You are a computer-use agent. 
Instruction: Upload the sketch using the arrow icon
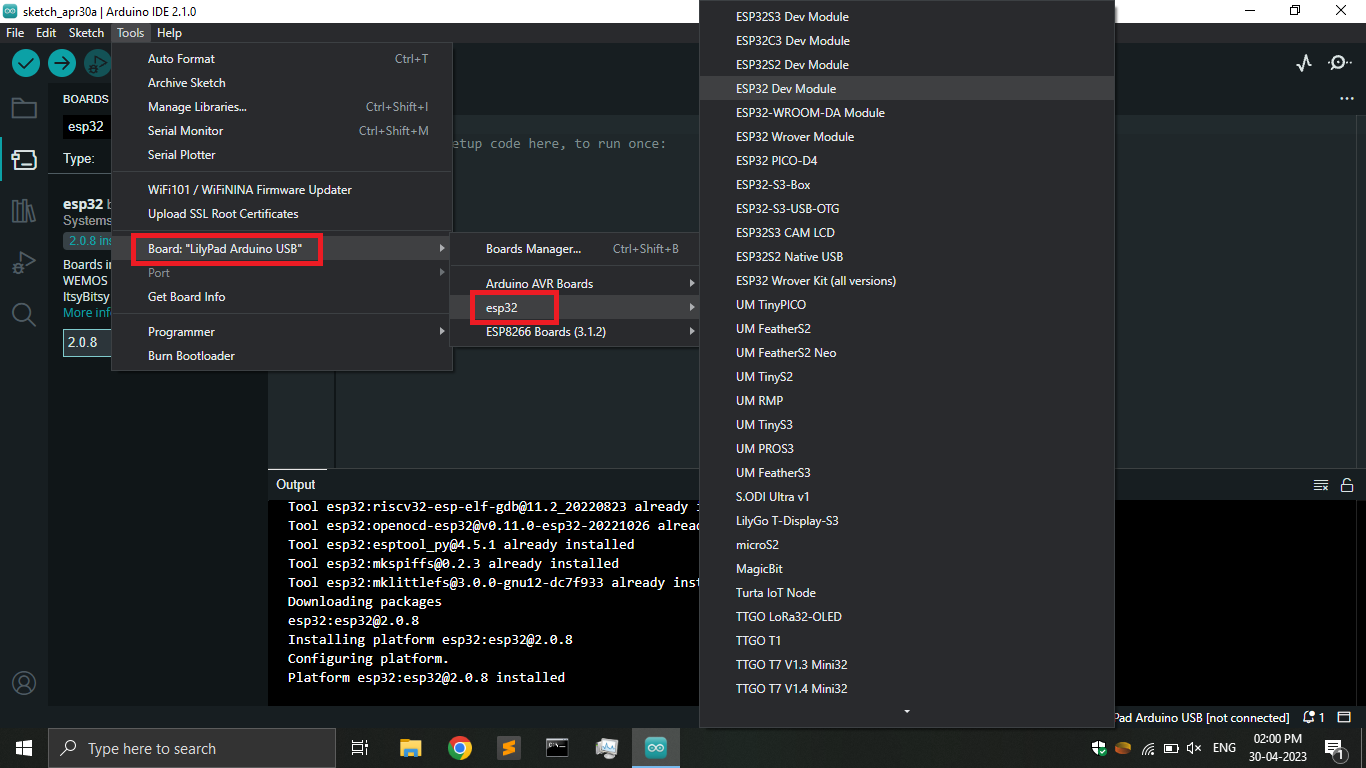[61, 62]
